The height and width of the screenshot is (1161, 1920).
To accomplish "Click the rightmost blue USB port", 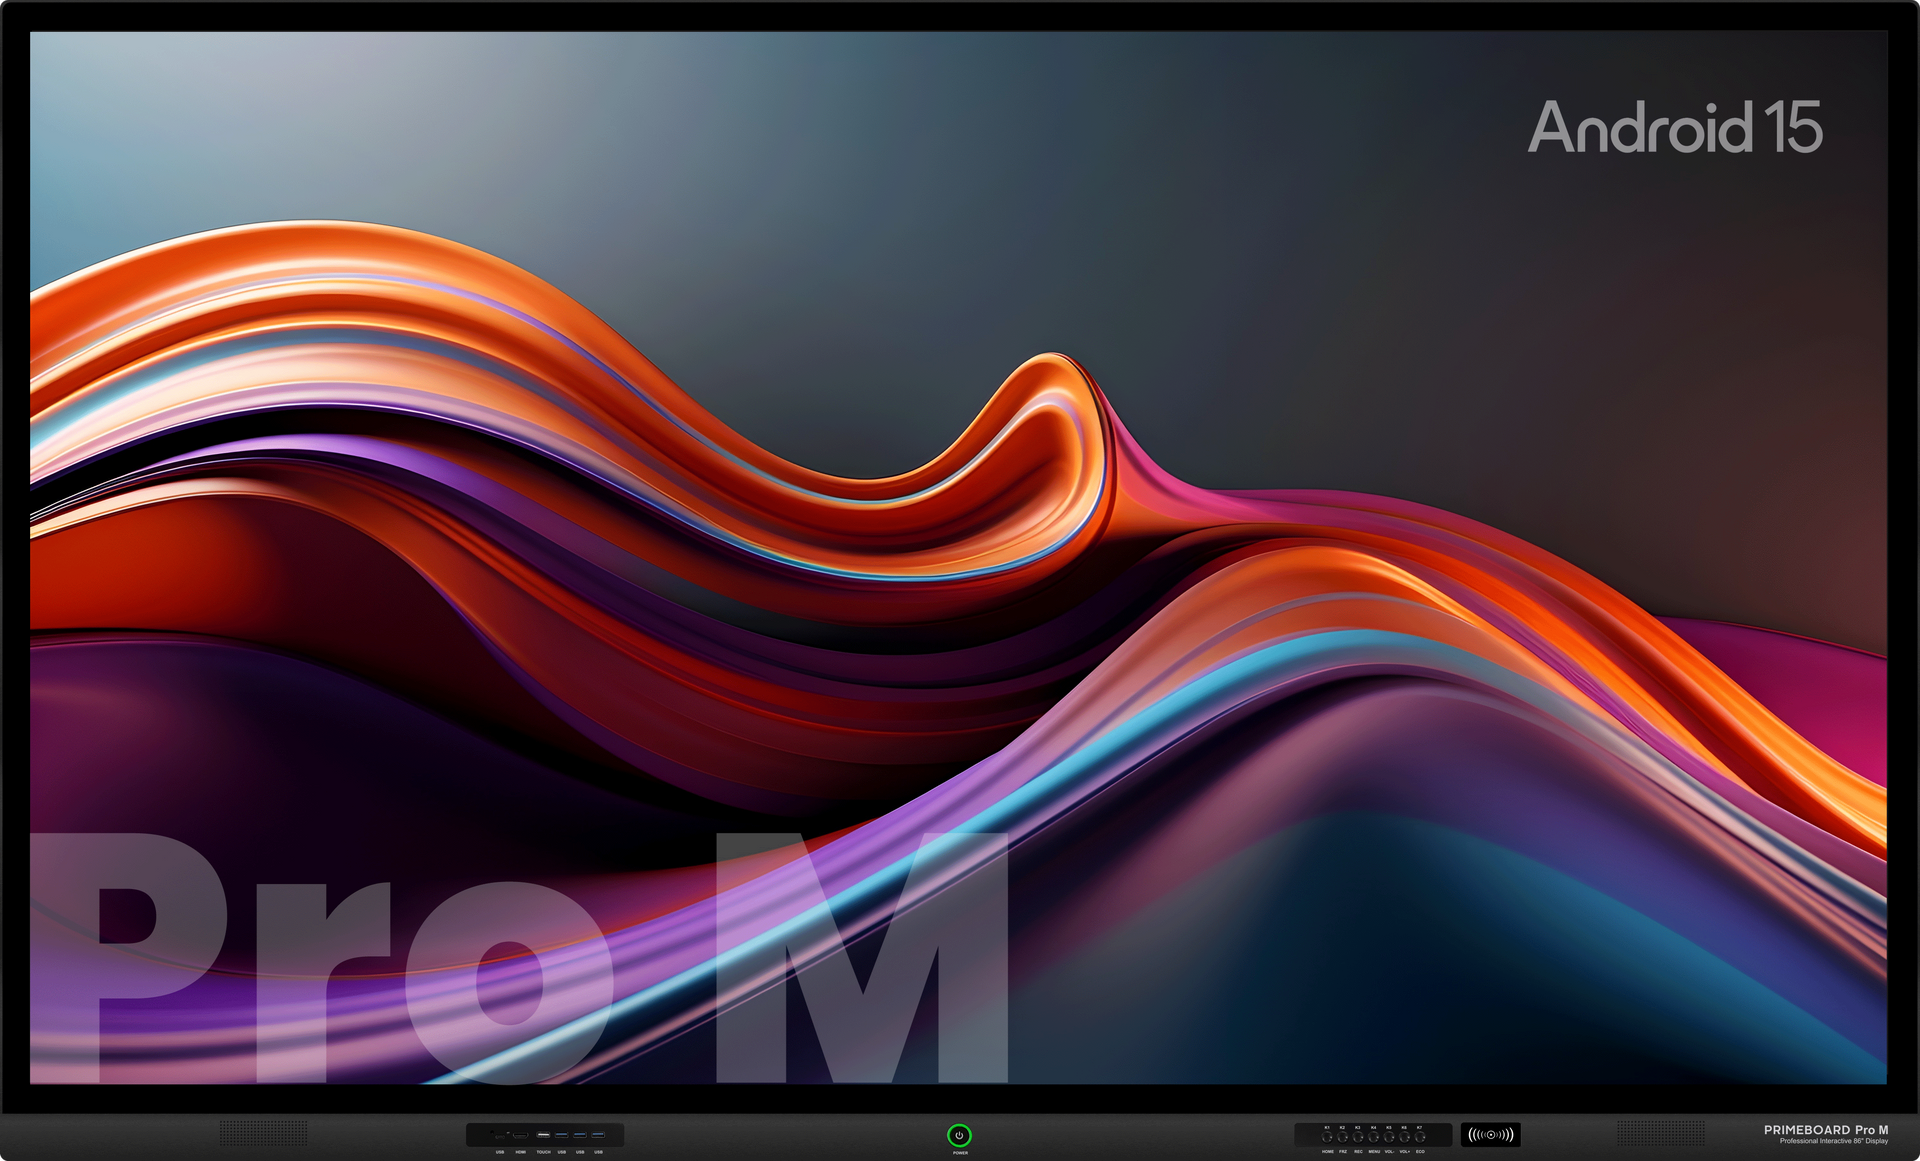I will coord(598,1135).
